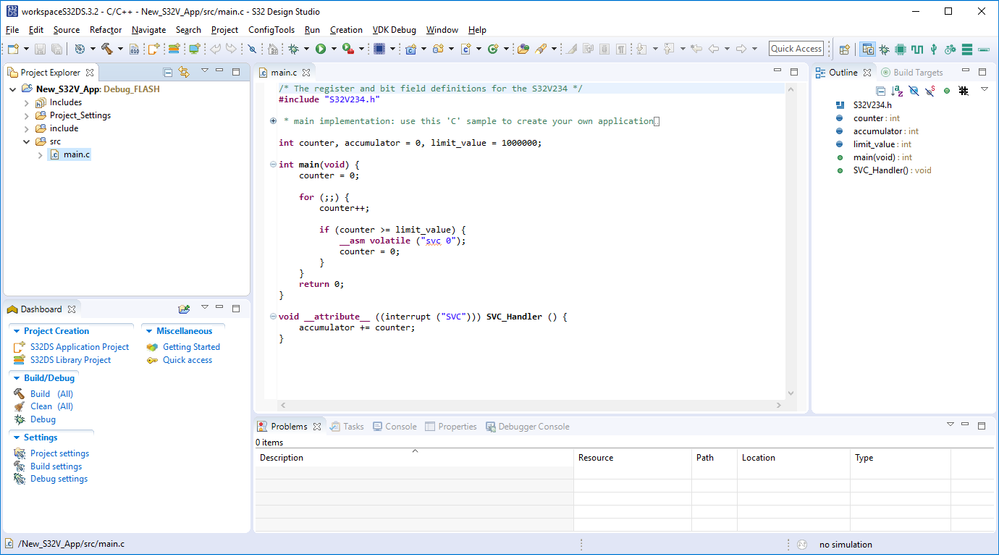Viewport: 999px width, 555px height.
Task: Toggle Link with Editor in Project Explorer
Action: pyautogui.click(x=184, y=72)
